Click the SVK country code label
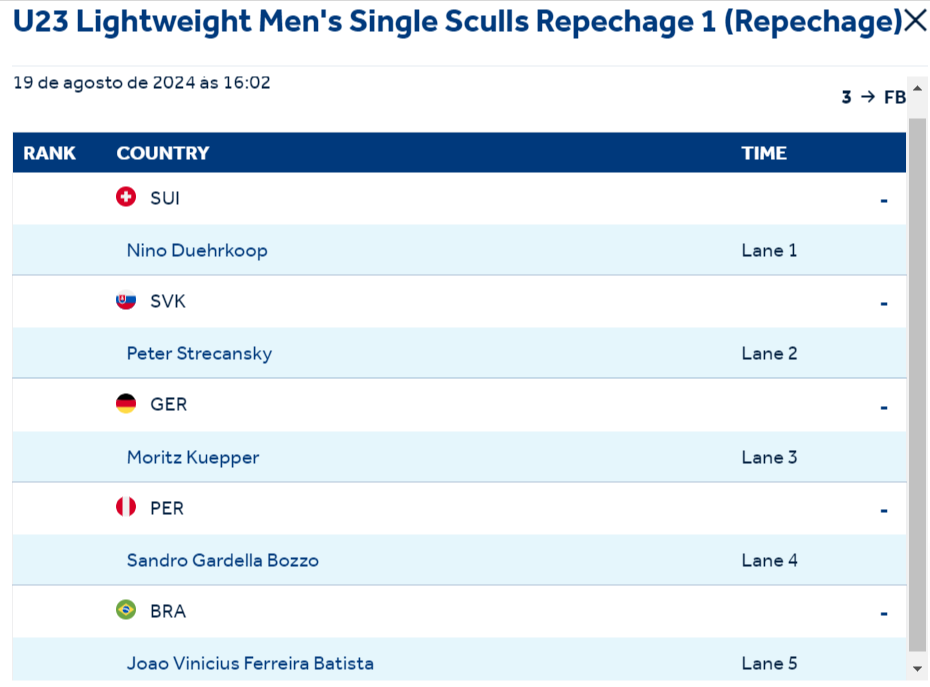 tap(168, 301)
